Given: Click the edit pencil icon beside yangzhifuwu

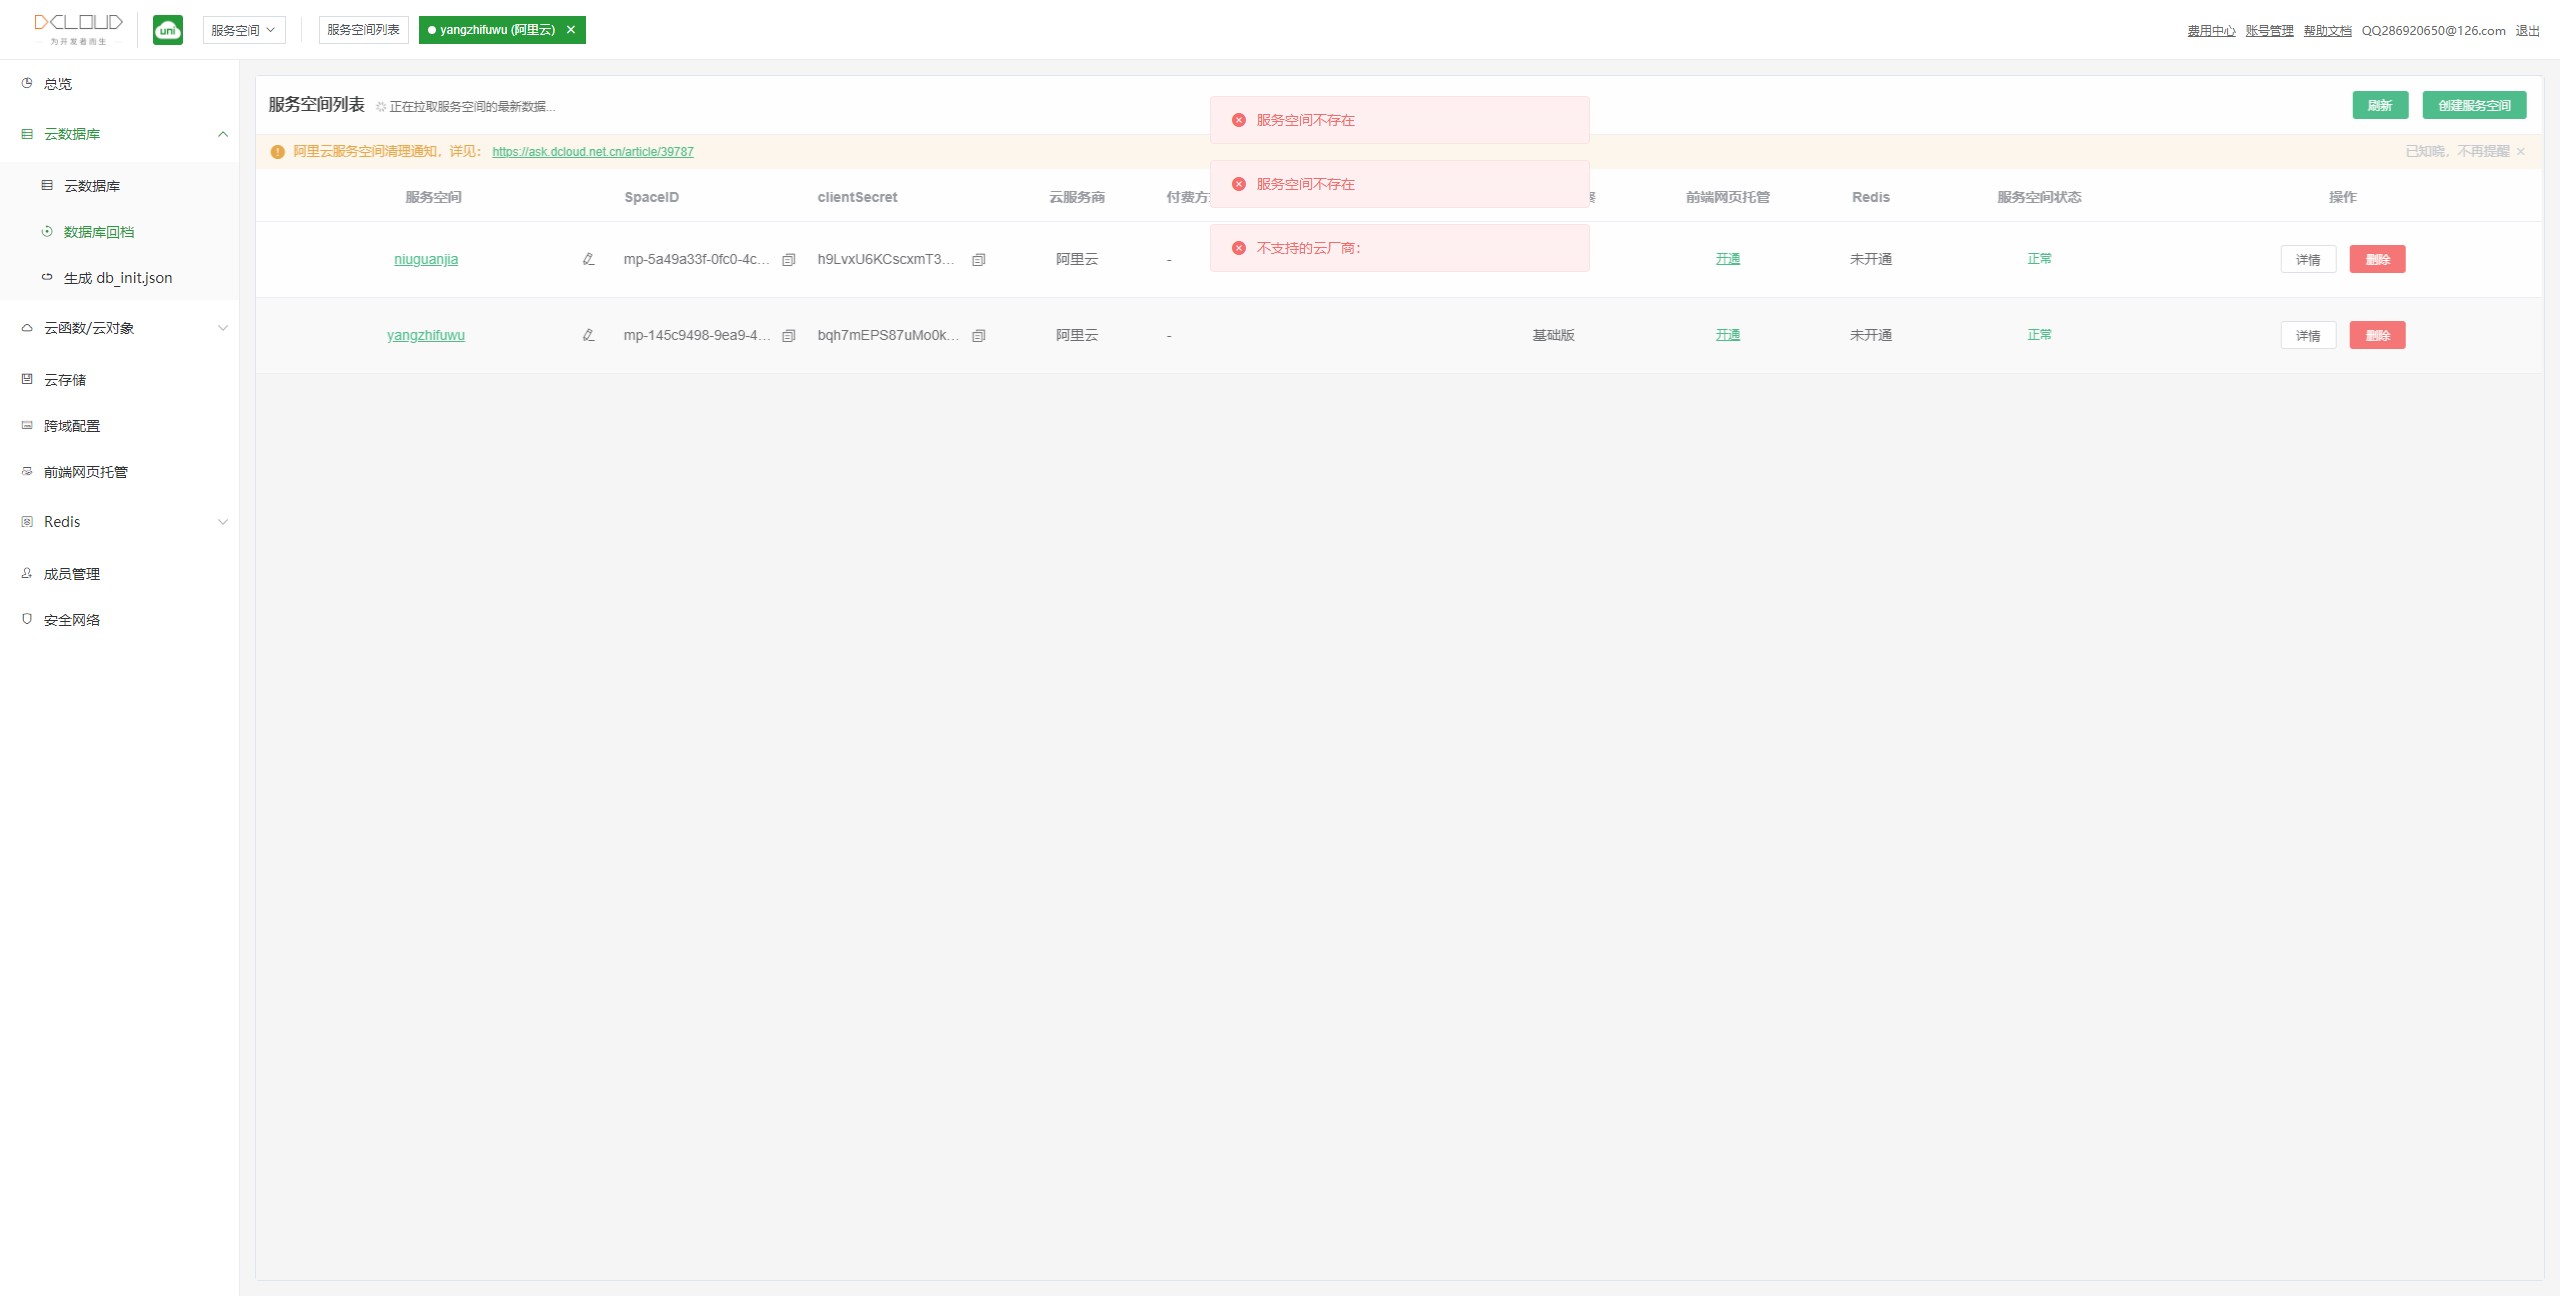Looking at the screenshot, I should [x=588, y=335].
